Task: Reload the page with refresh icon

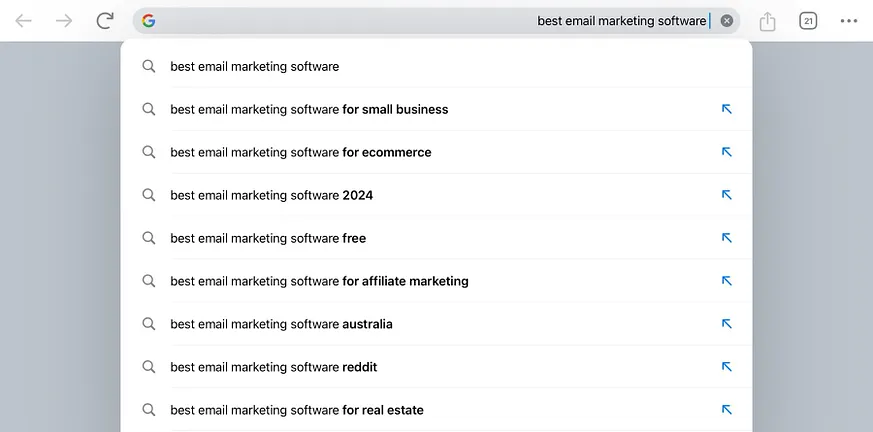Action: pos(105,21)
